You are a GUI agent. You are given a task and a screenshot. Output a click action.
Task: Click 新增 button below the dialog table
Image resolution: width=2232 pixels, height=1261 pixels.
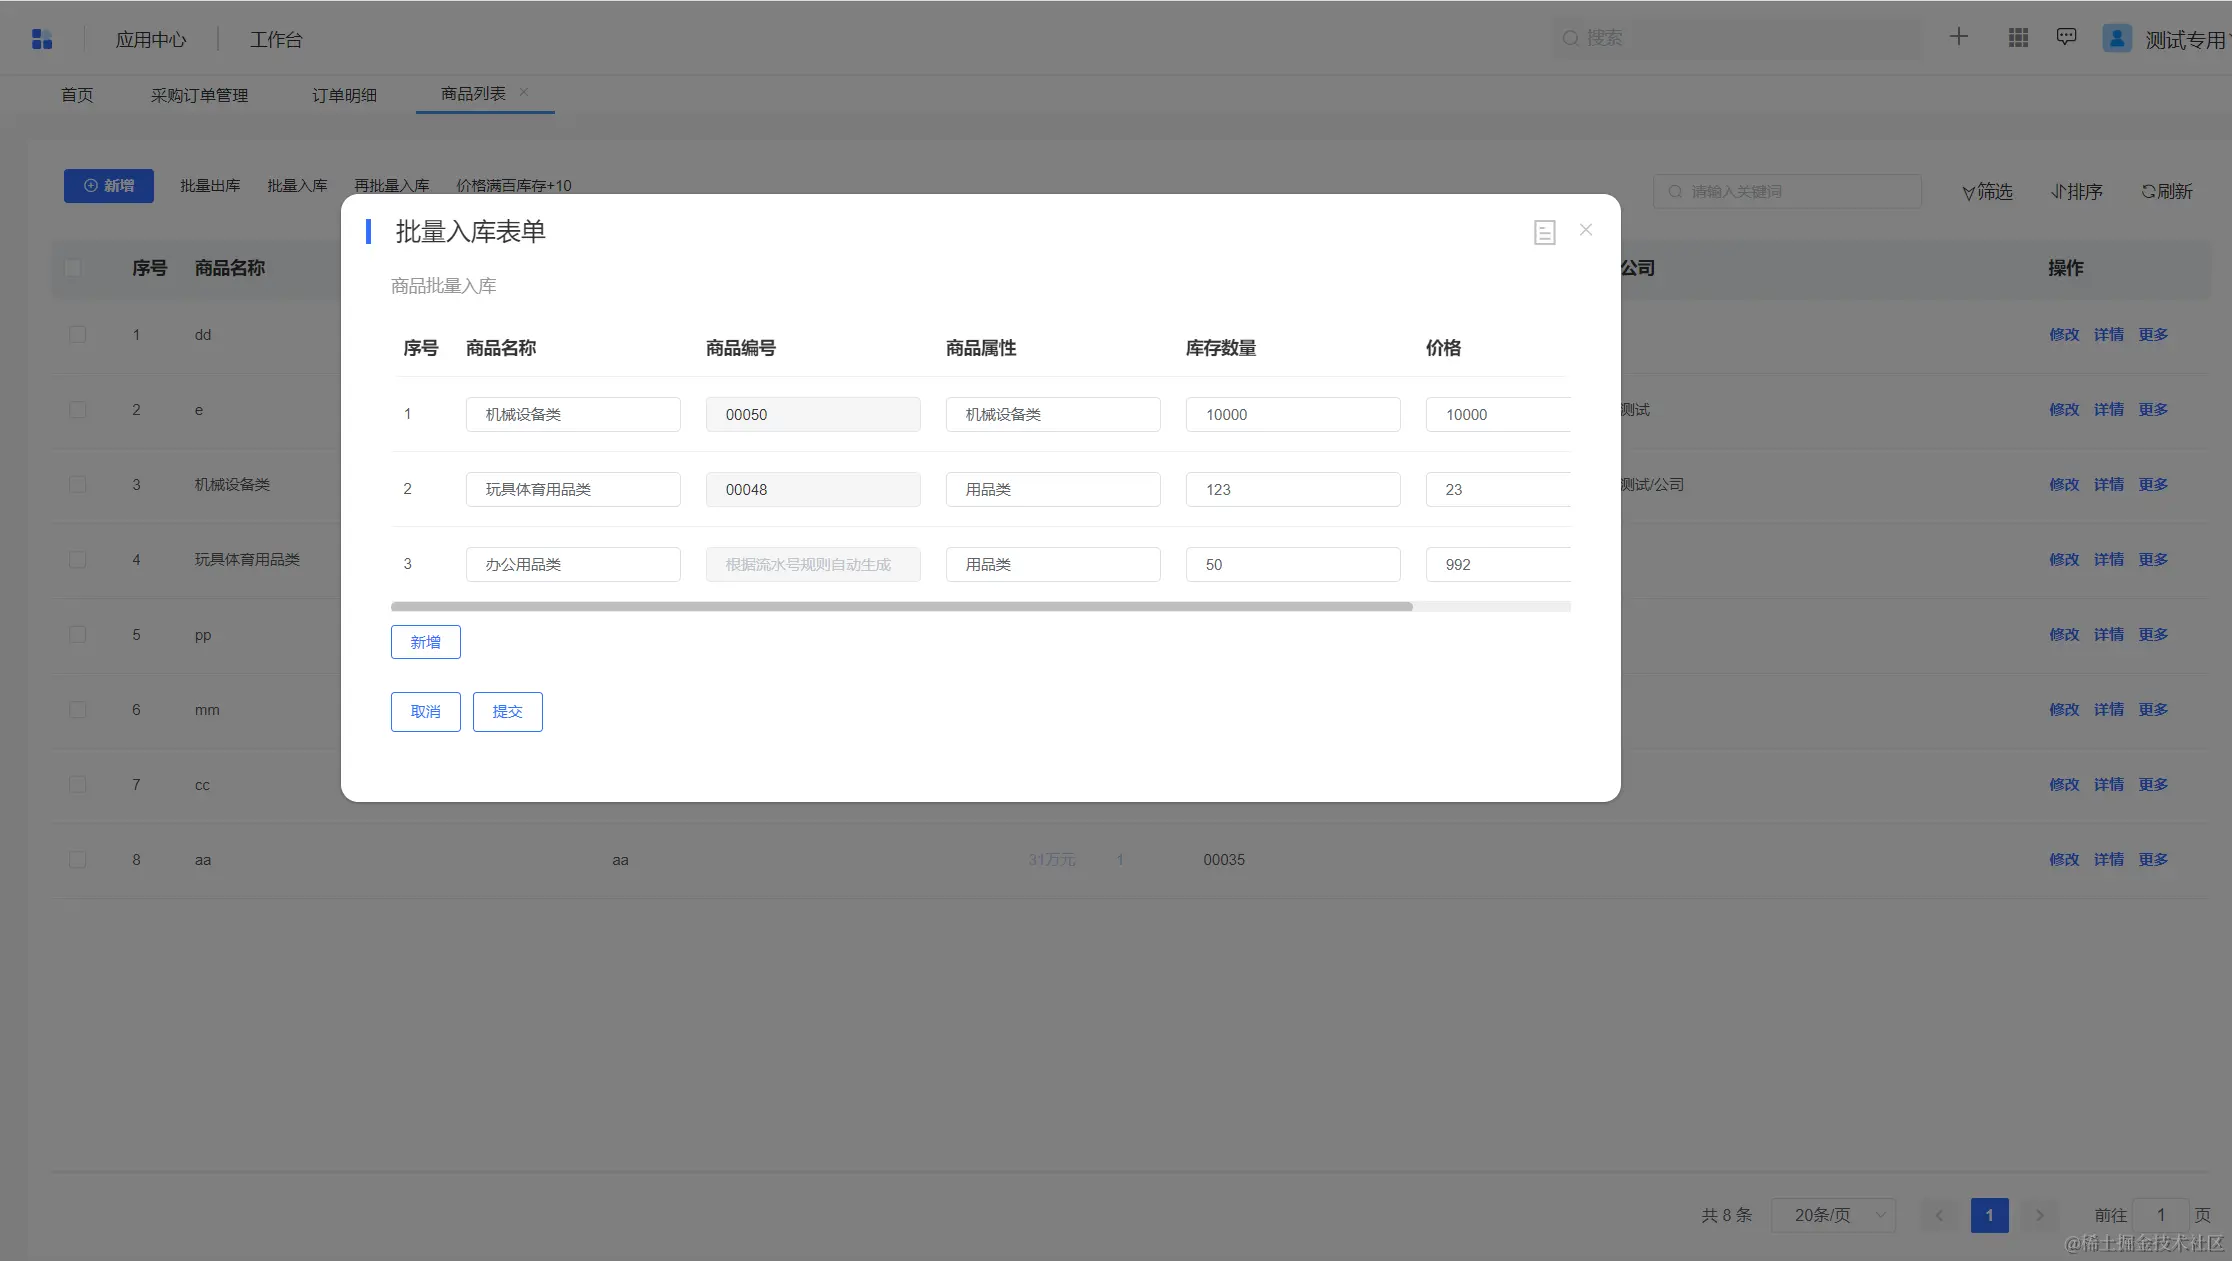tap(425, 642)
